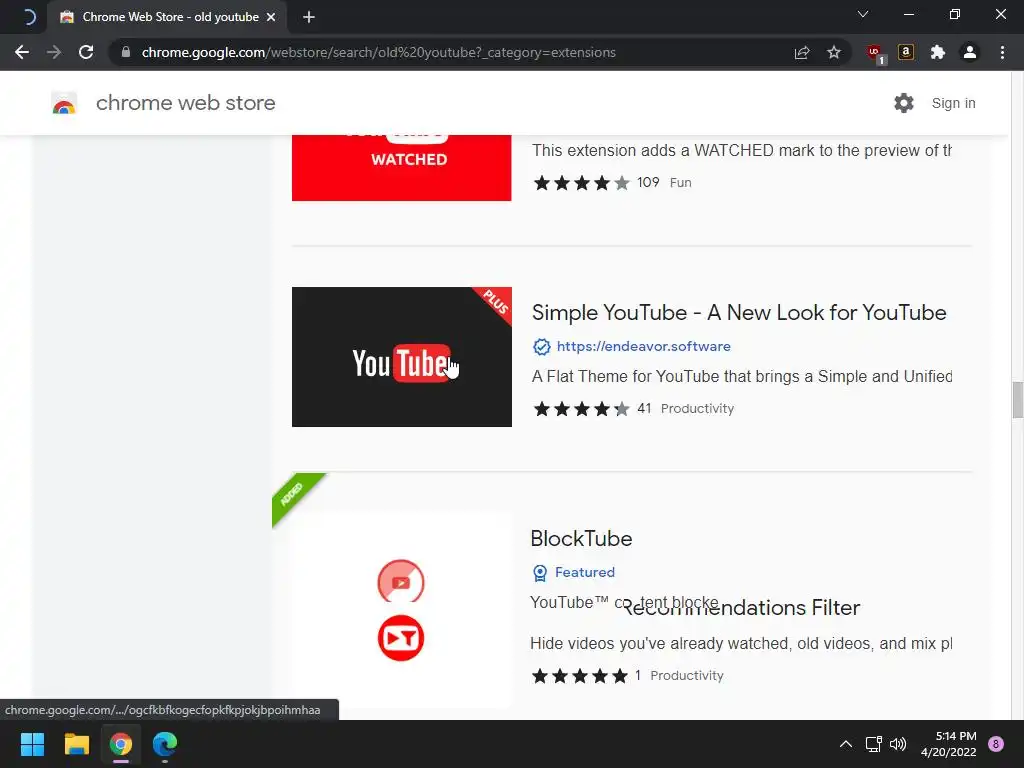Open the network tray icon
The width and height of the screenshot is (1024, 768).
[x=873, y=744]
